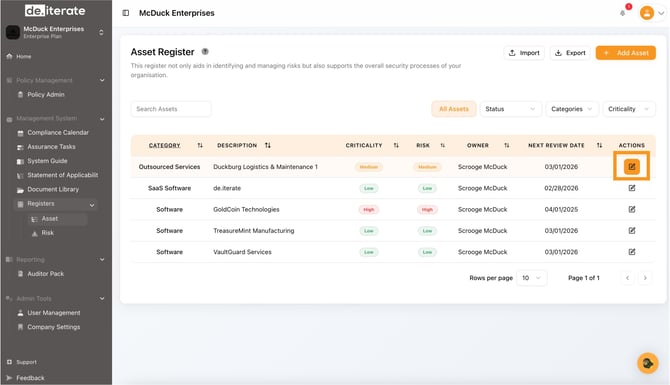The width and height of the screenshot is (670, 385).
Task: Select the Asset register item
Action: click(58, 219)
